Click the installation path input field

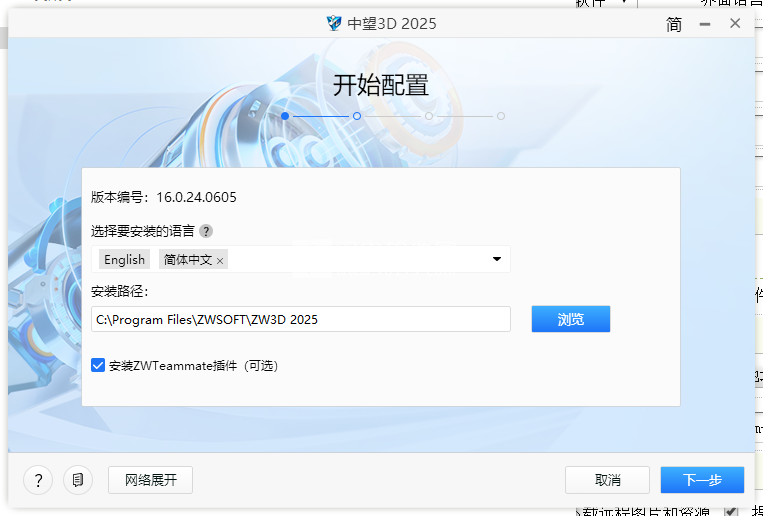coord(301,319)
